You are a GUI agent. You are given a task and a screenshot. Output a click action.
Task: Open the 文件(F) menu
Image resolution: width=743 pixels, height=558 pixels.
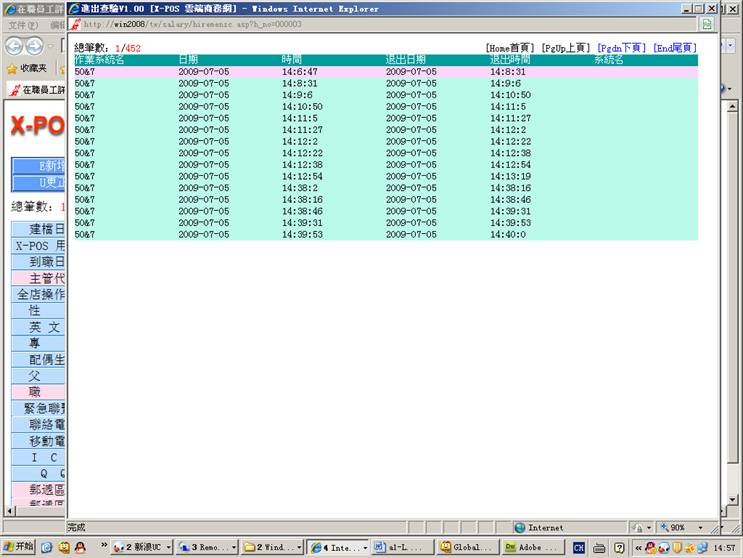[22, 24]
